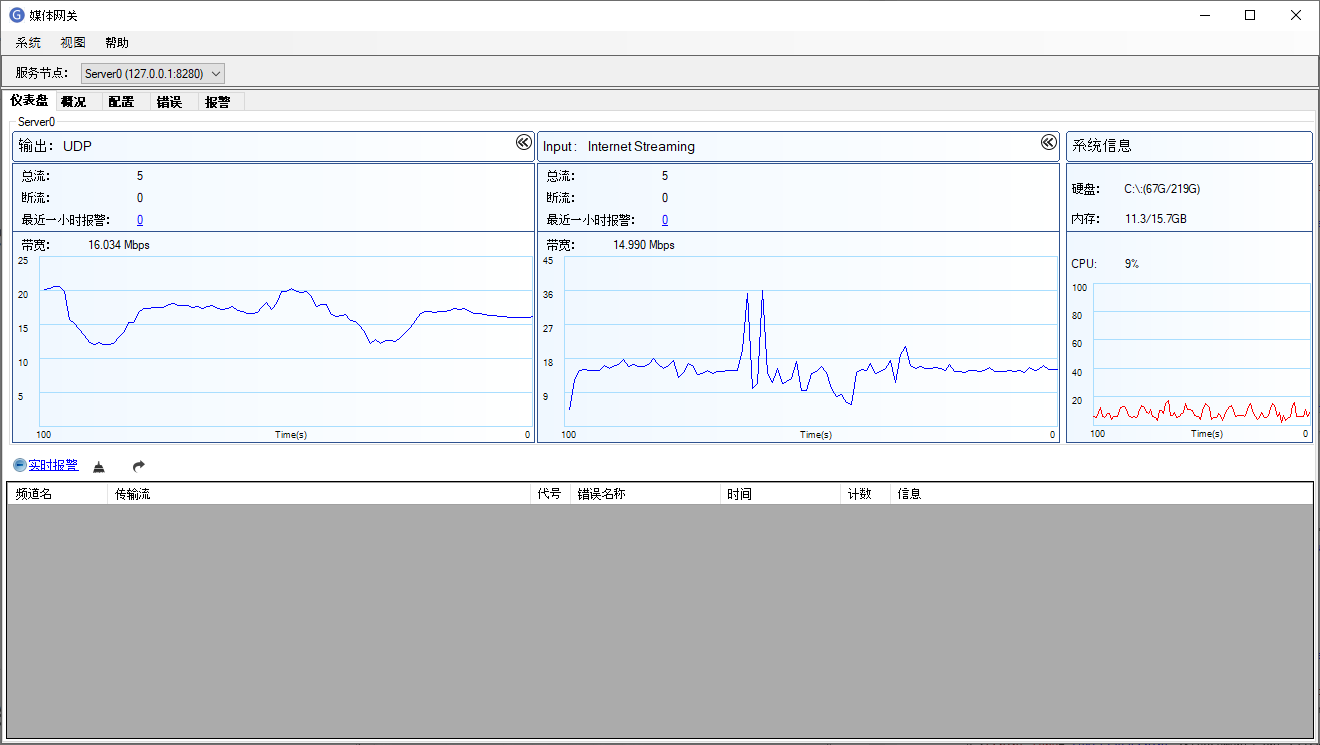1320x745 pixels.
Task: Click the curved arrow export icon
Action: tap(139, 467)
